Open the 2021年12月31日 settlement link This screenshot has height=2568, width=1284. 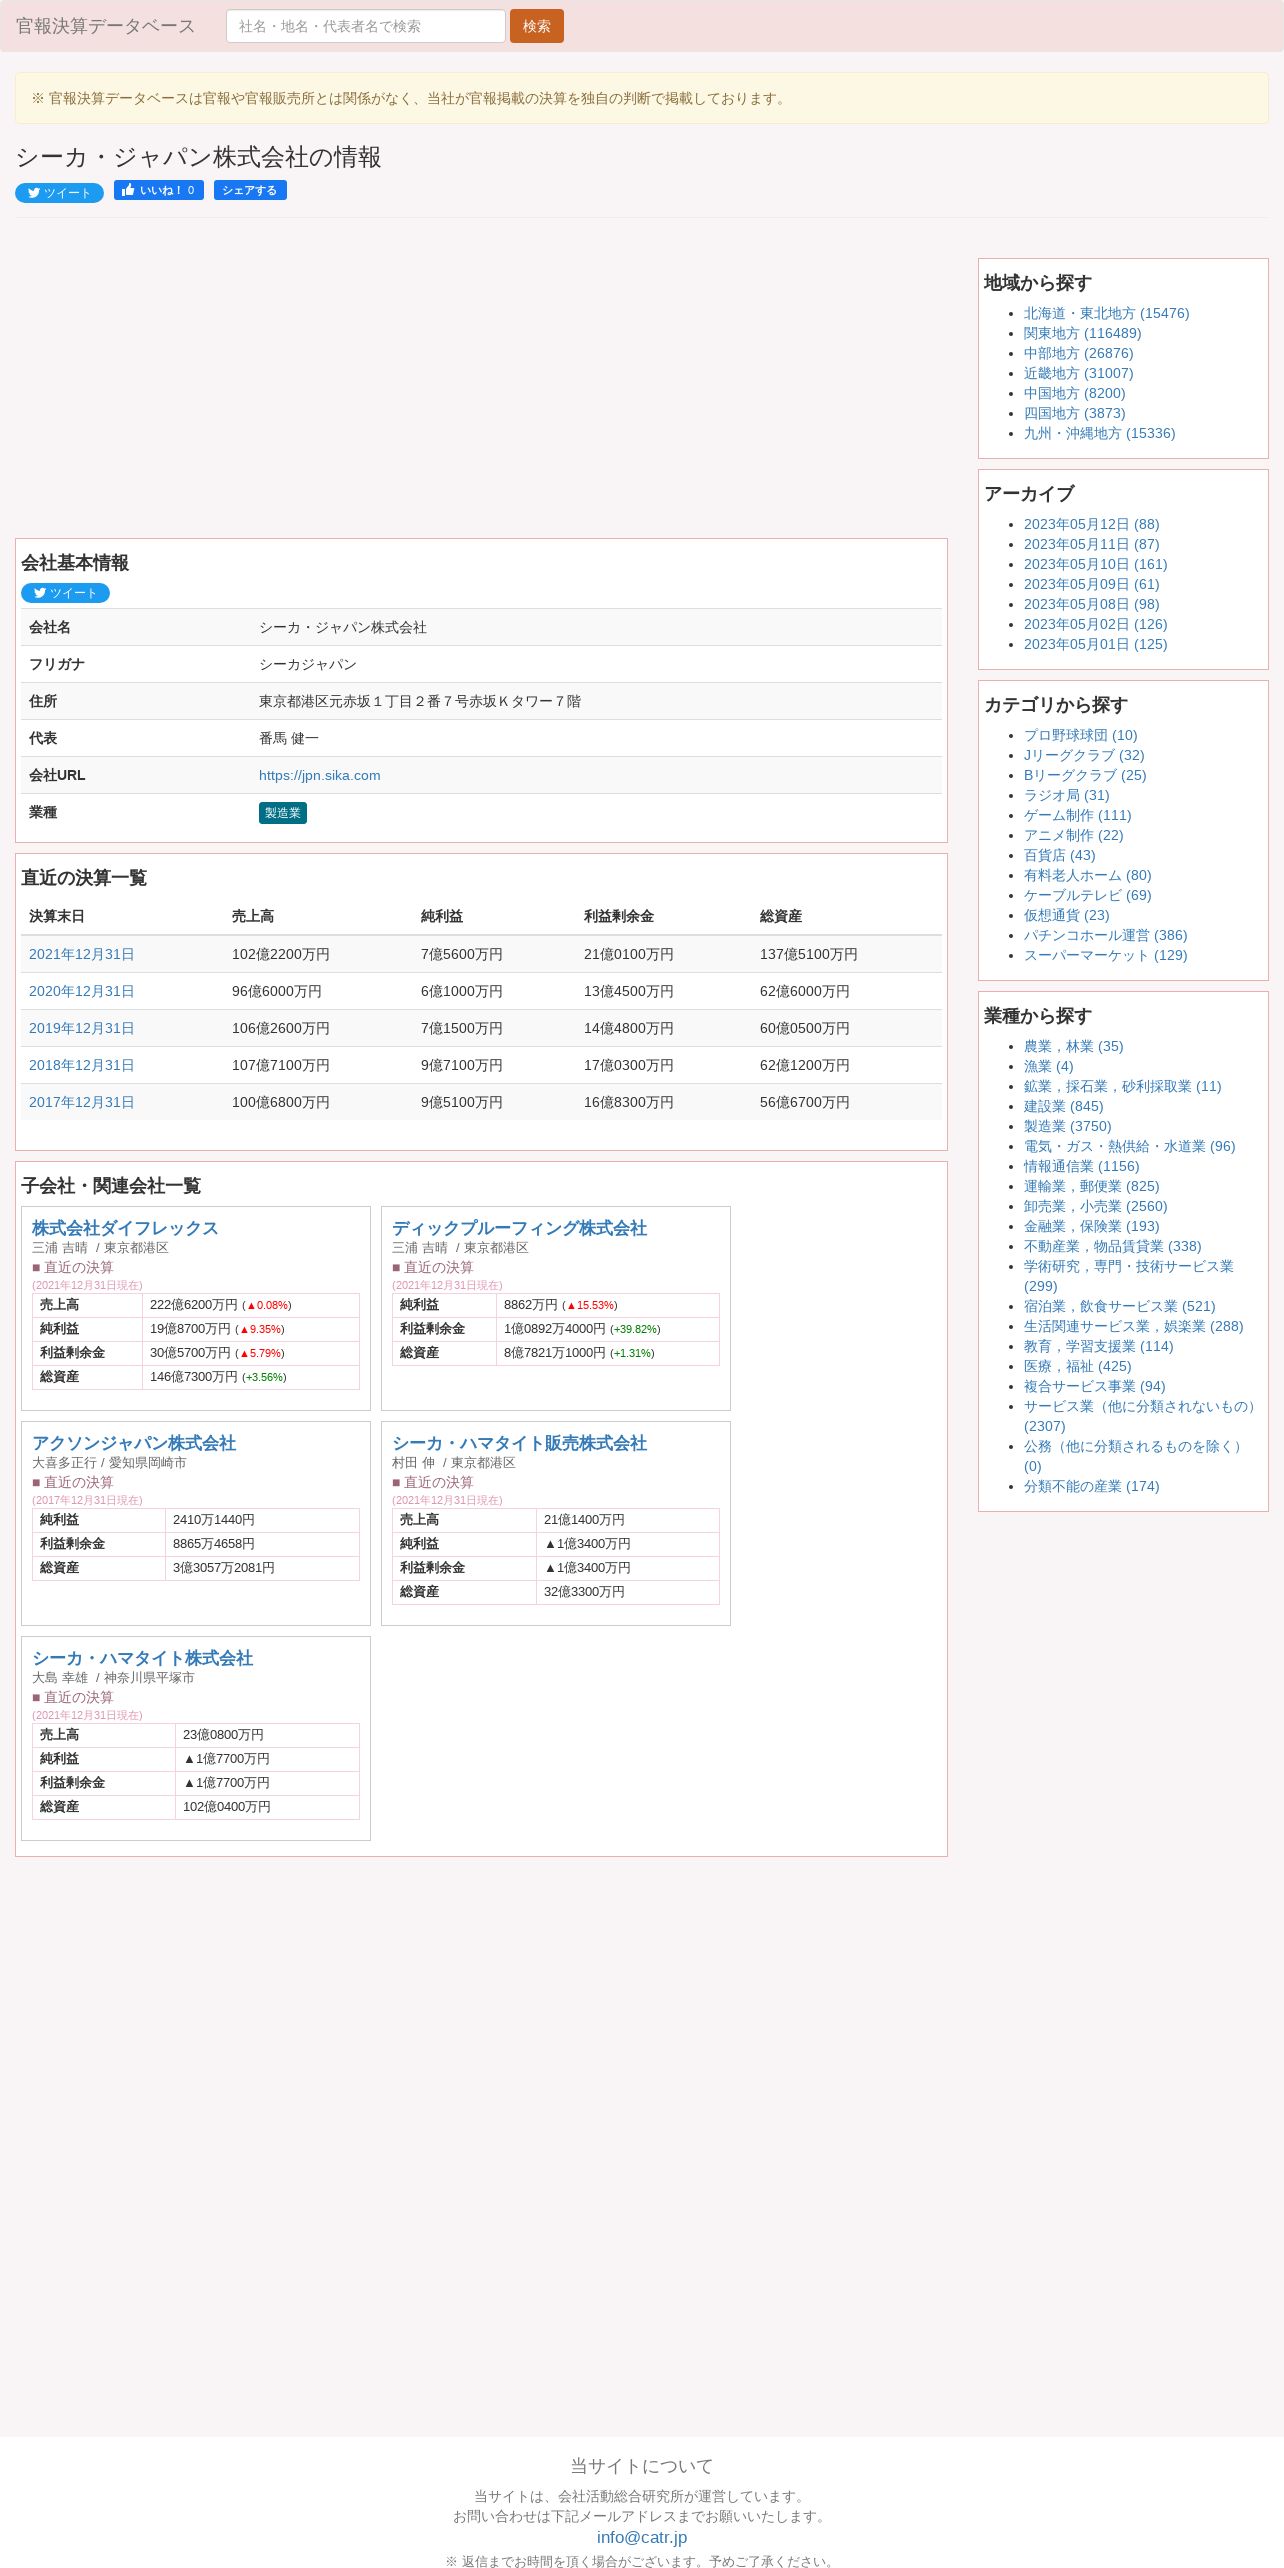tap(81, 954)
